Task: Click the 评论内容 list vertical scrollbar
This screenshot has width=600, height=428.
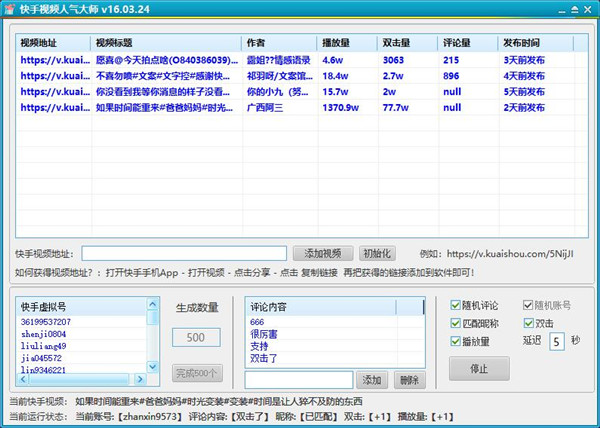Action: tap(424, 307)
